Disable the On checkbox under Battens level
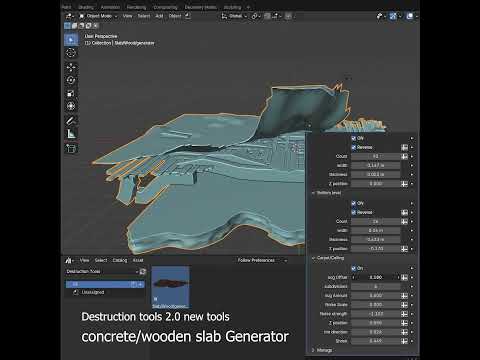The height and width of the screenshot is (360, 480). click(354, 203)
